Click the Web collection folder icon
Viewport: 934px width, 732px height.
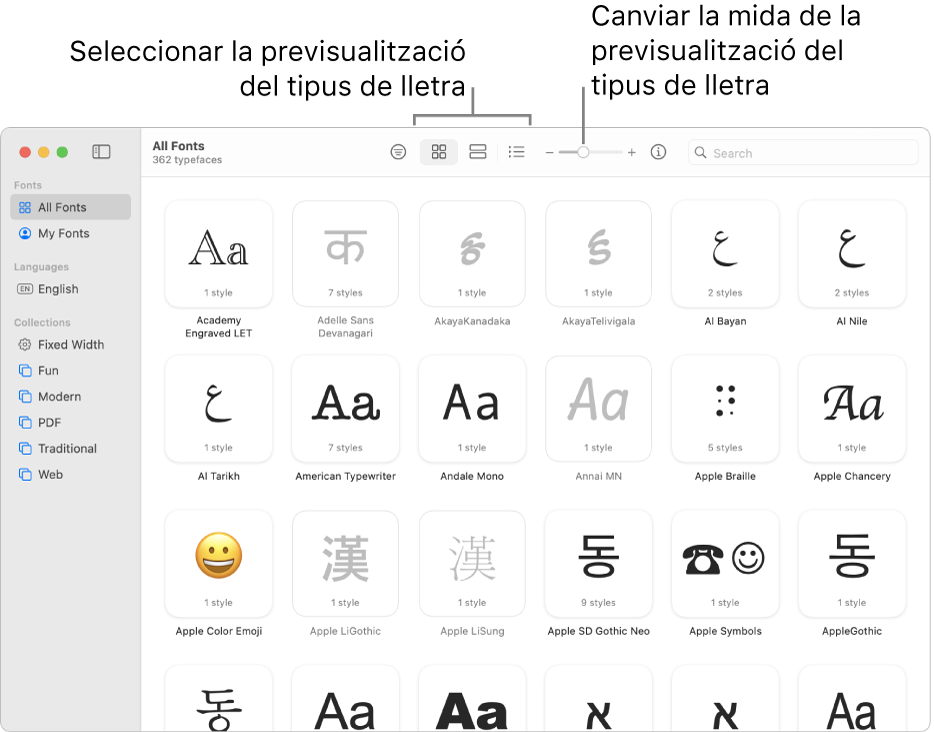[x=24, y=475]
